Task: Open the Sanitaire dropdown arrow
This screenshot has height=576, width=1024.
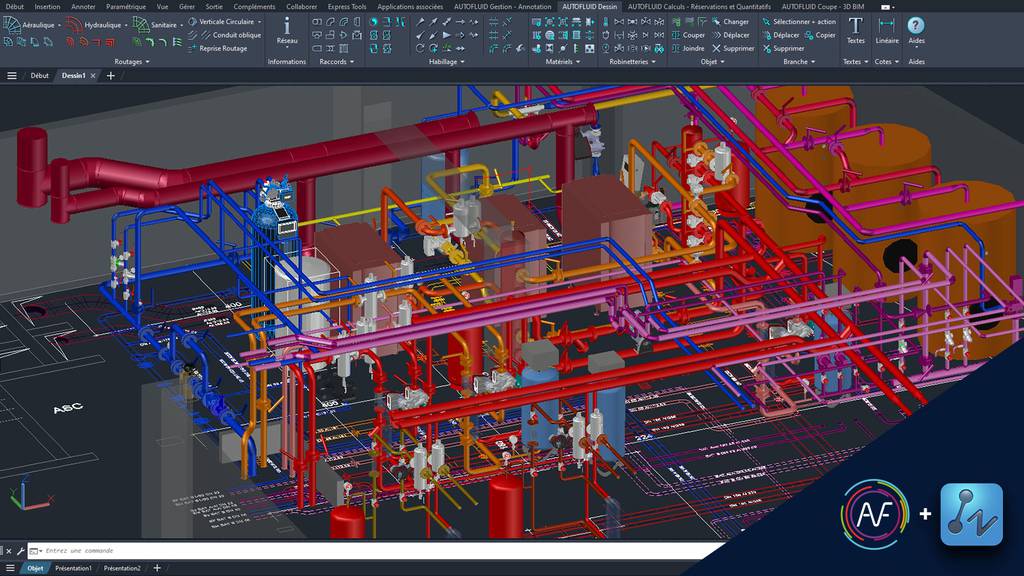Action: (182, 25)
